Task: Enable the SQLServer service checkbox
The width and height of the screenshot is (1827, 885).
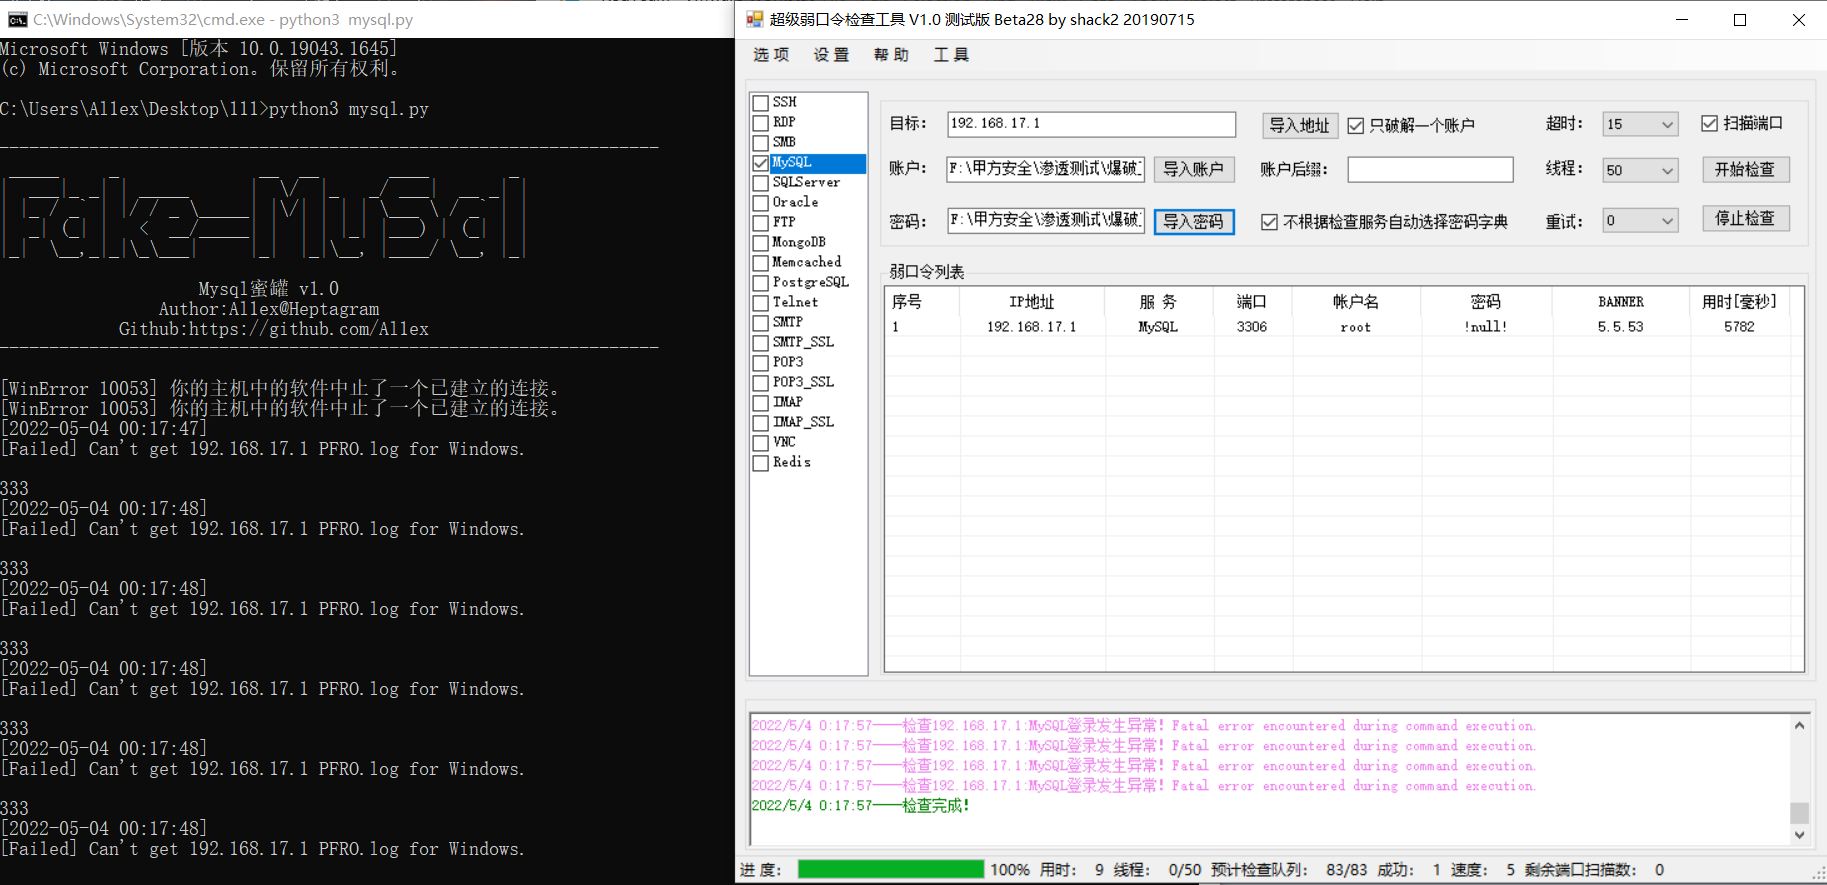Action: tap(761, 183)
